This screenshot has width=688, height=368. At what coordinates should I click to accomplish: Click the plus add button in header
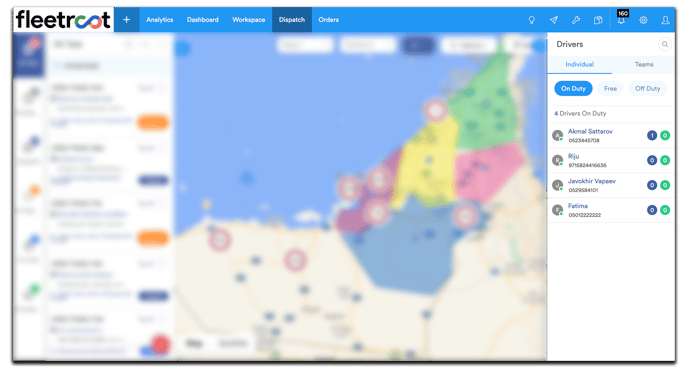126,20
